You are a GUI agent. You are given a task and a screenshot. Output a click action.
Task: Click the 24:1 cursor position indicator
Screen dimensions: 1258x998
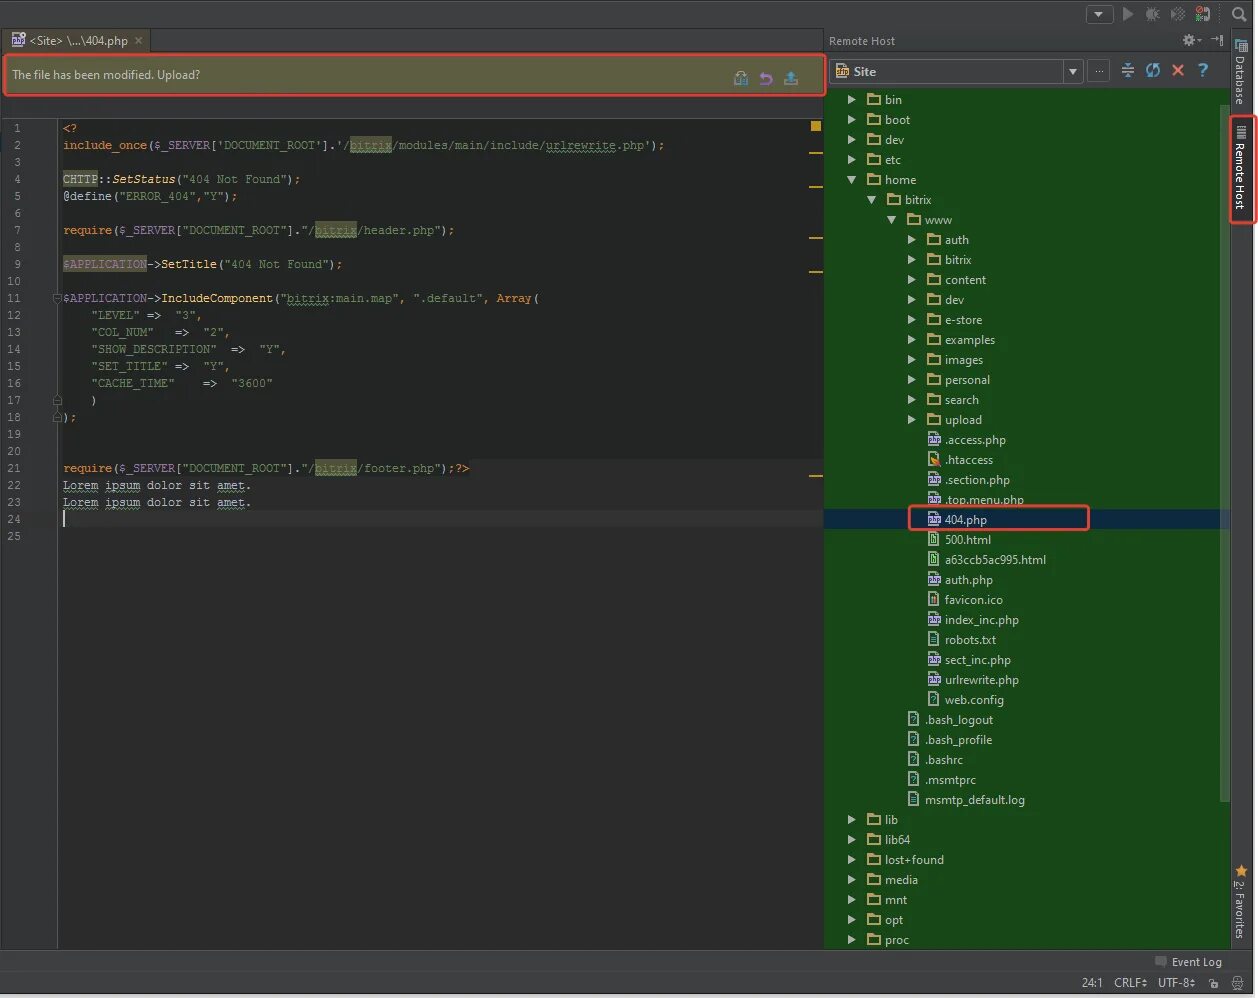click(1092, 983)
